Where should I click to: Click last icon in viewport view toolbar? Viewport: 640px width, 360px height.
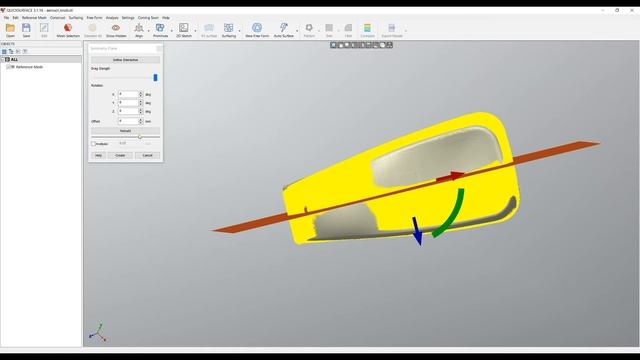[x=389, y=45]
